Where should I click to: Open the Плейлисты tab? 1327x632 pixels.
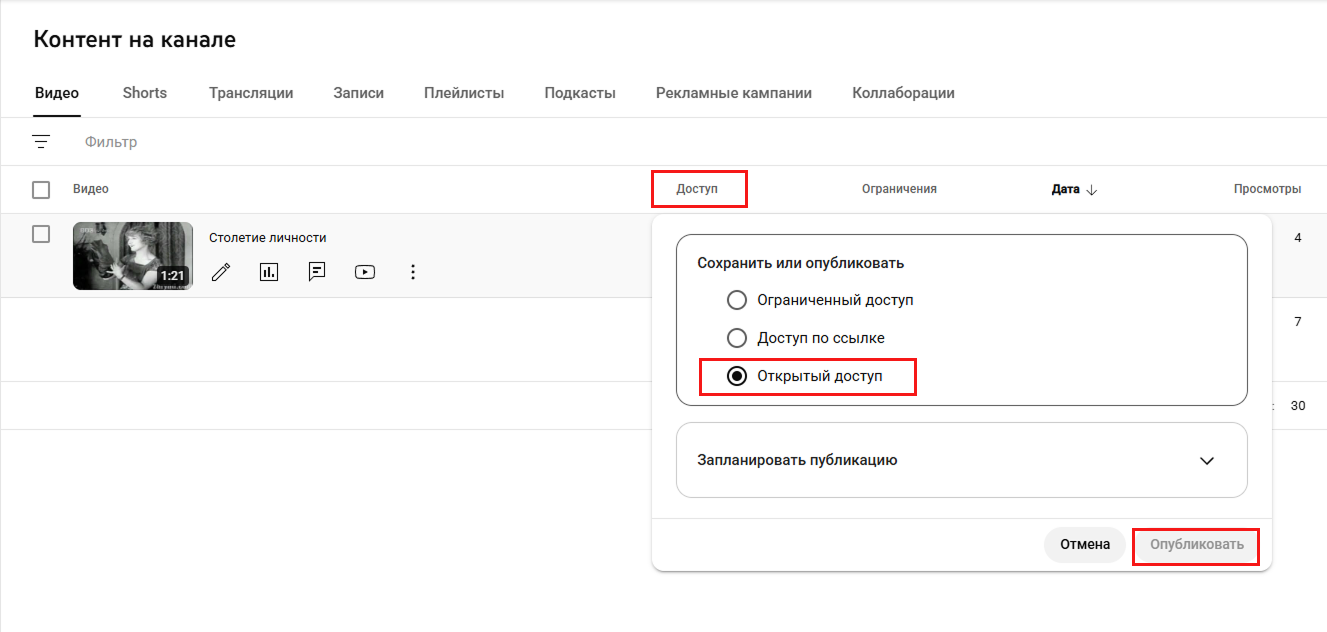coord(464,93)
